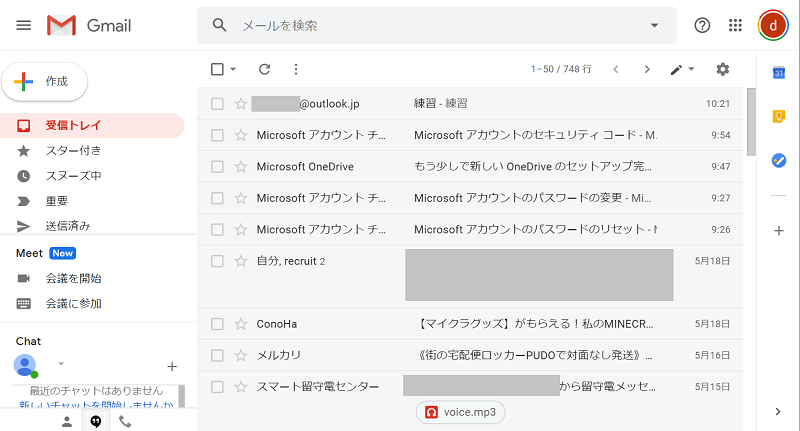Star the メルカリ email
The height and width of the screenshot is (431, 800).
click(241, 355)
